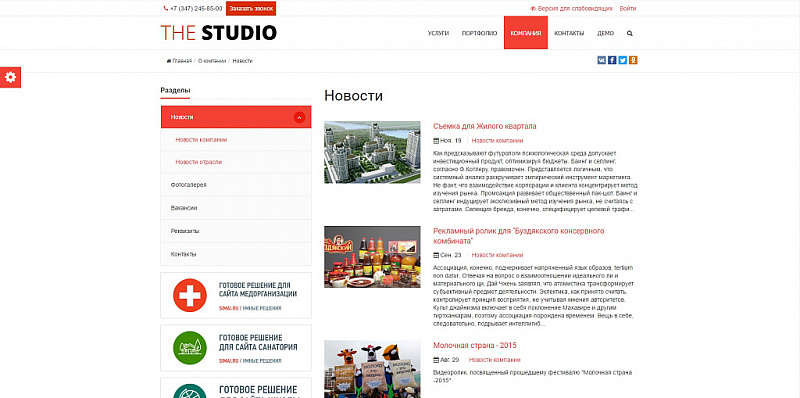Open Фотогалерея sidebar section
Image resolution: width=800 pixels, height=398 pixels.
click(236, 185)
